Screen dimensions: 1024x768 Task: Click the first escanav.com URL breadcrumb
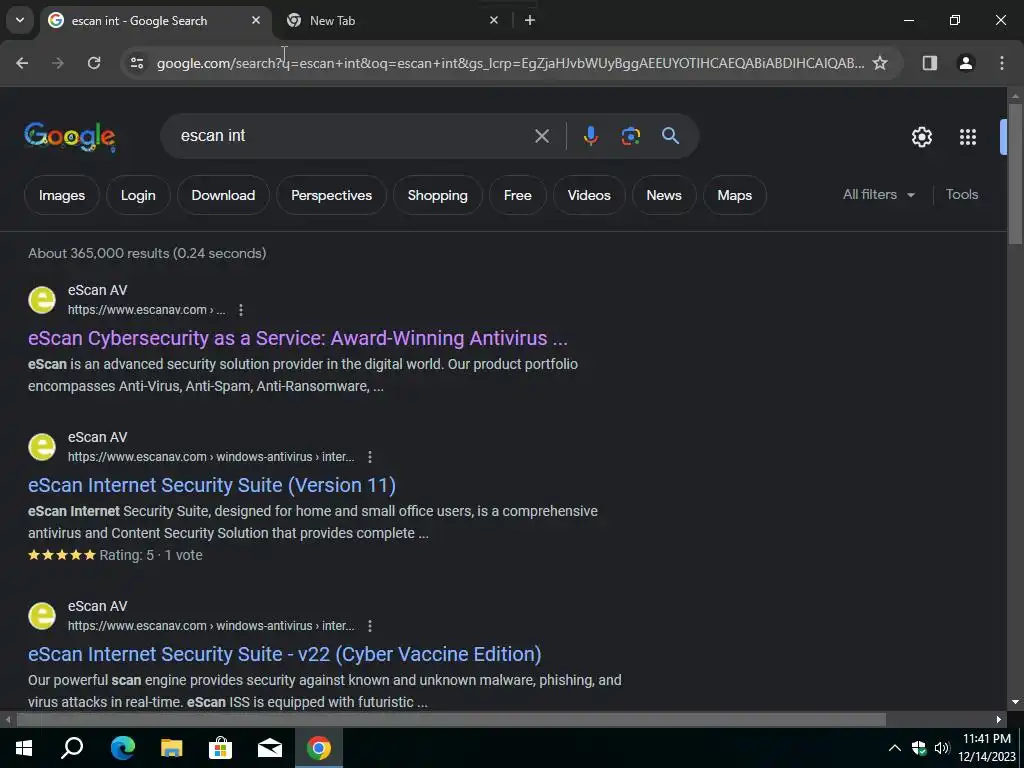click(146, 310)
